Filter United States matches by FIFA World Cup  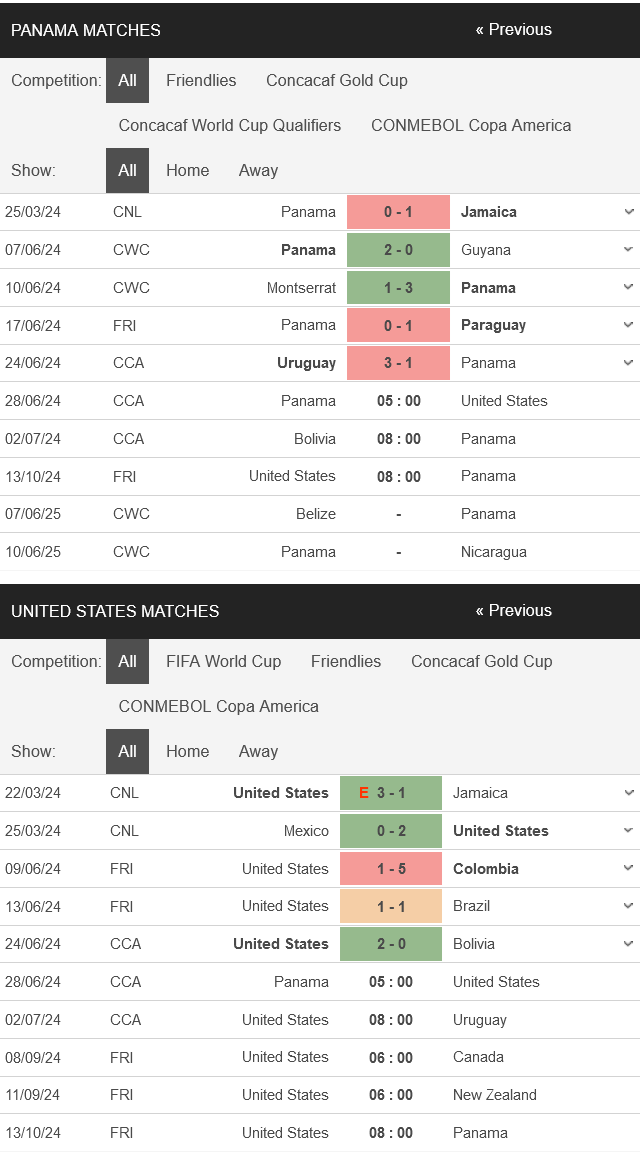point(223,662)
